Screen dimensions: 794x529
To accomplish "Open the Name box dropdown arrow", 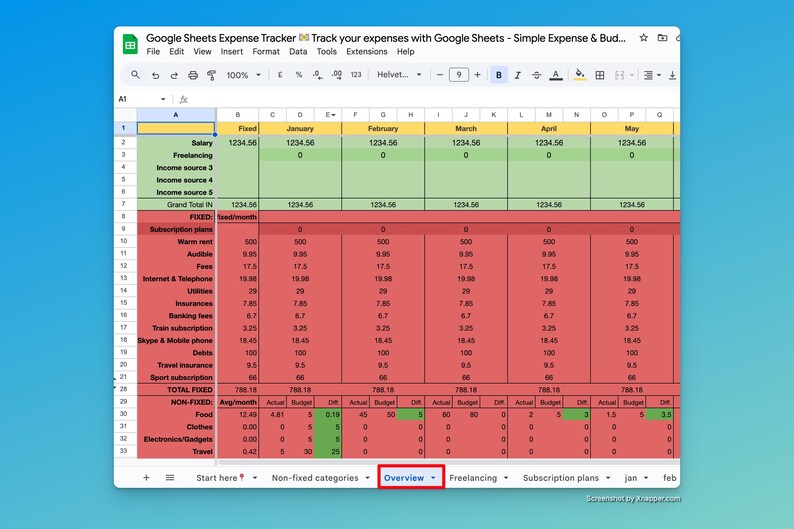I will coord(163,99).
